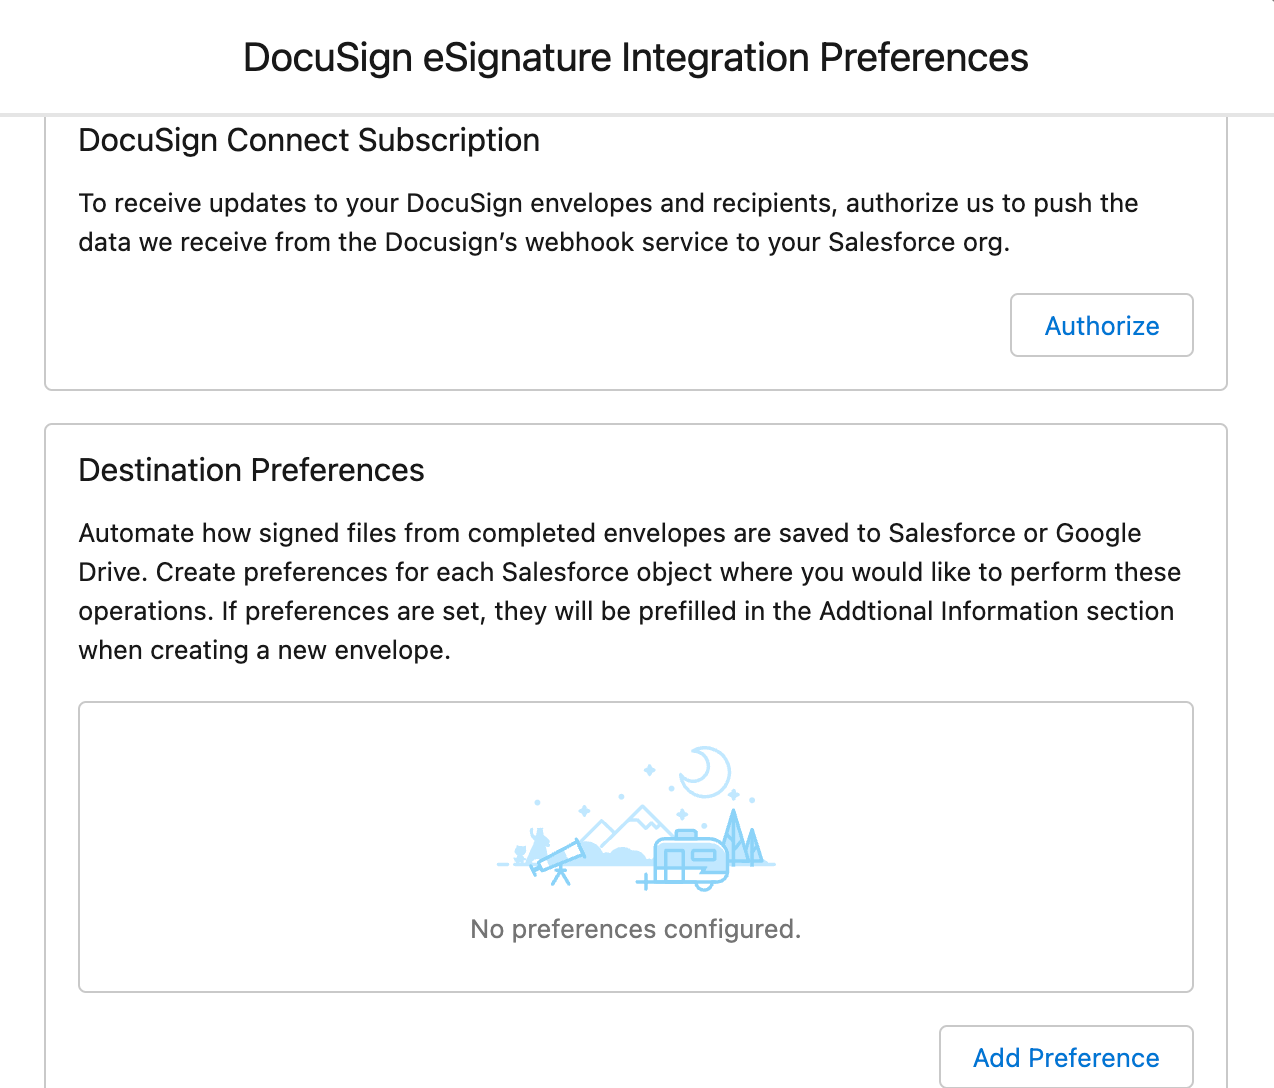Click the crescent moon in the illustration

[x=706, y=771]
